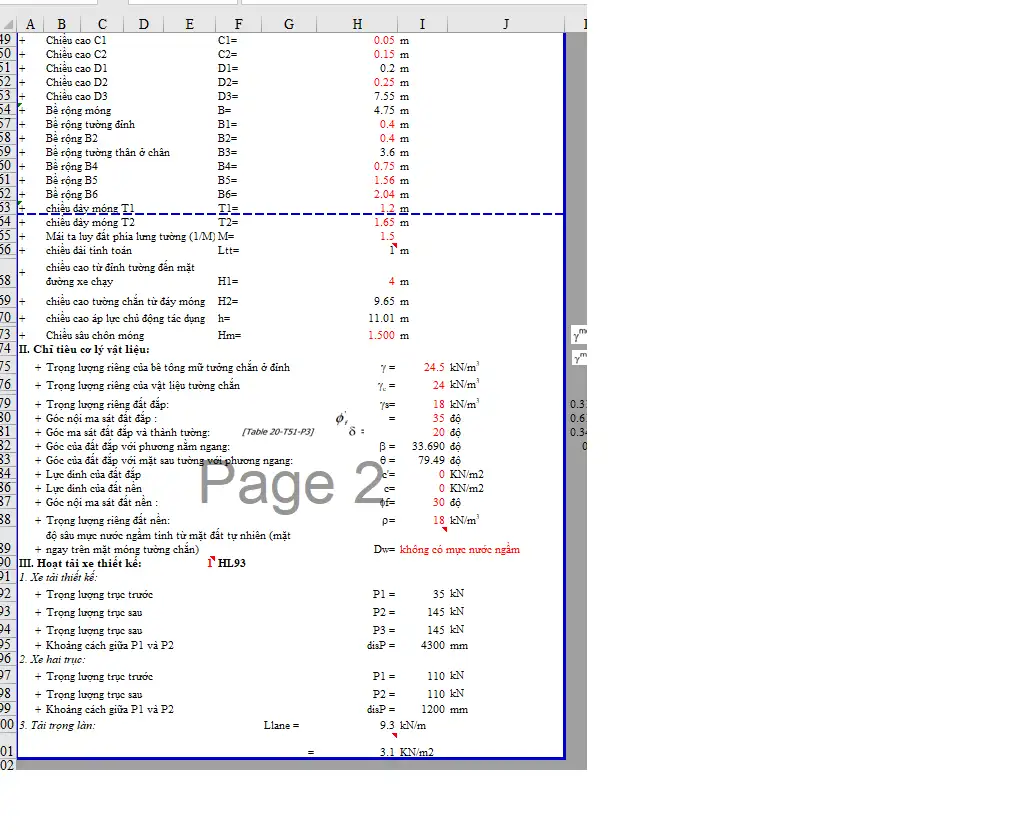Select the column J header
Screen dimensions: 1036x840
[x=506, y=24]
